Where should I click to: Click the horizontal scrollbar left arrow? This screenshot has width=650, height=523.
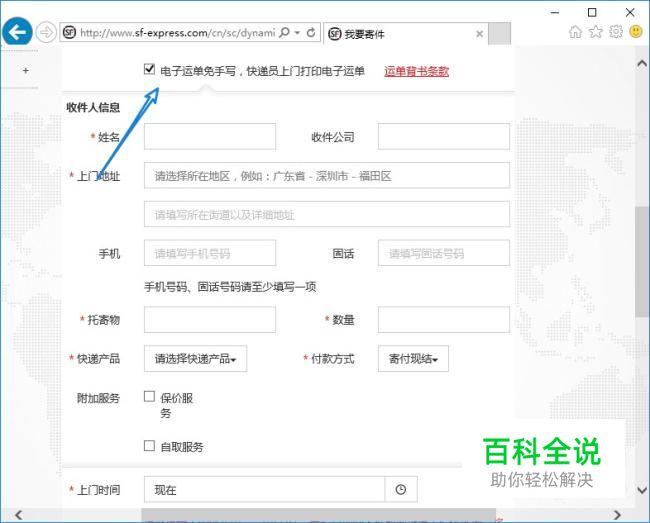tap(19, 515)
